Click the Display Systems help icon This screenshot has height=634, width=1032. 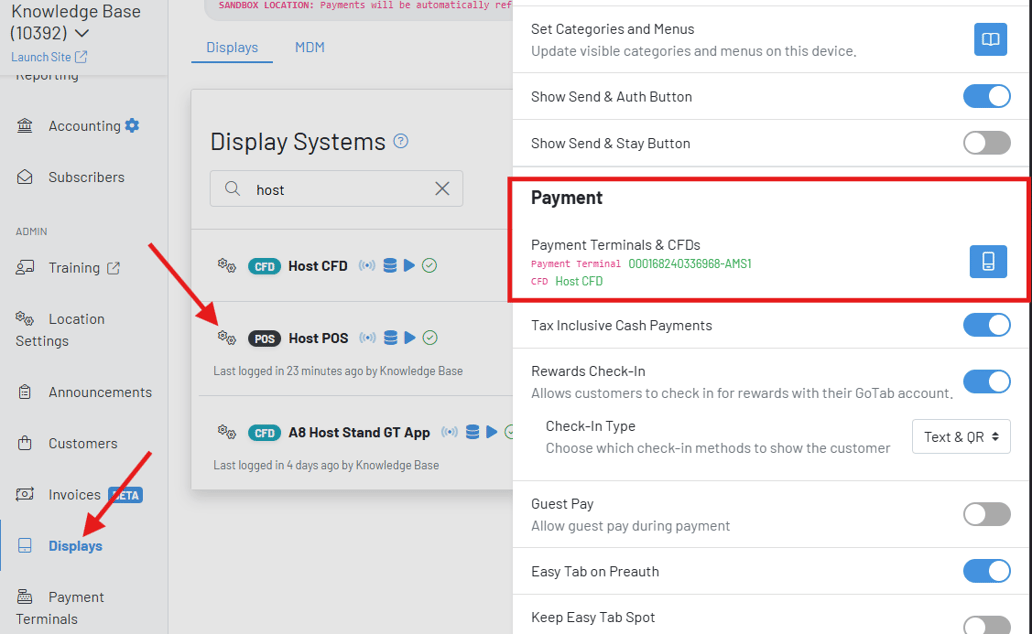coord(401,141)
